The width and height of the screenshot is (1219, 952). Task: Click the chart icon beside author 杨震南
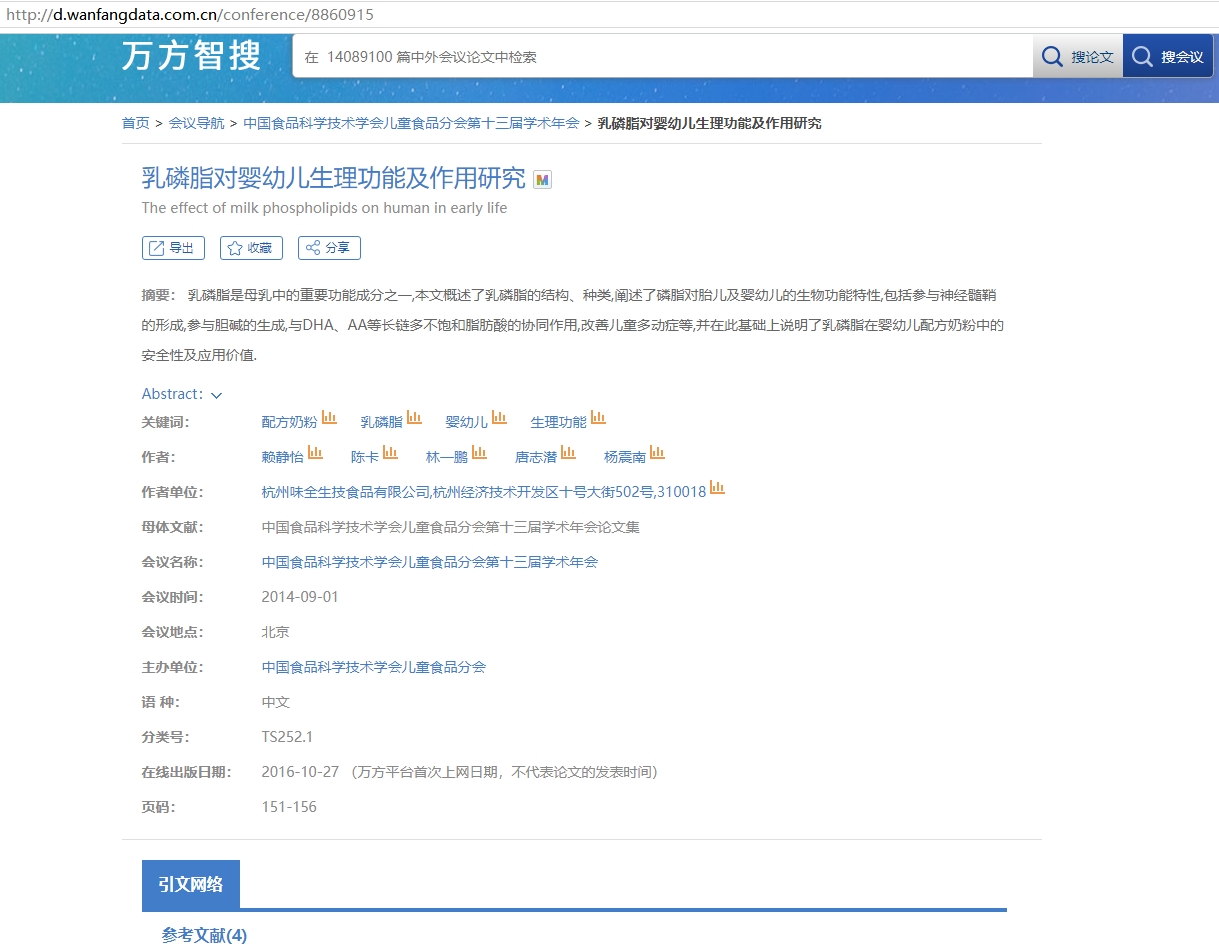click(658, 452)
